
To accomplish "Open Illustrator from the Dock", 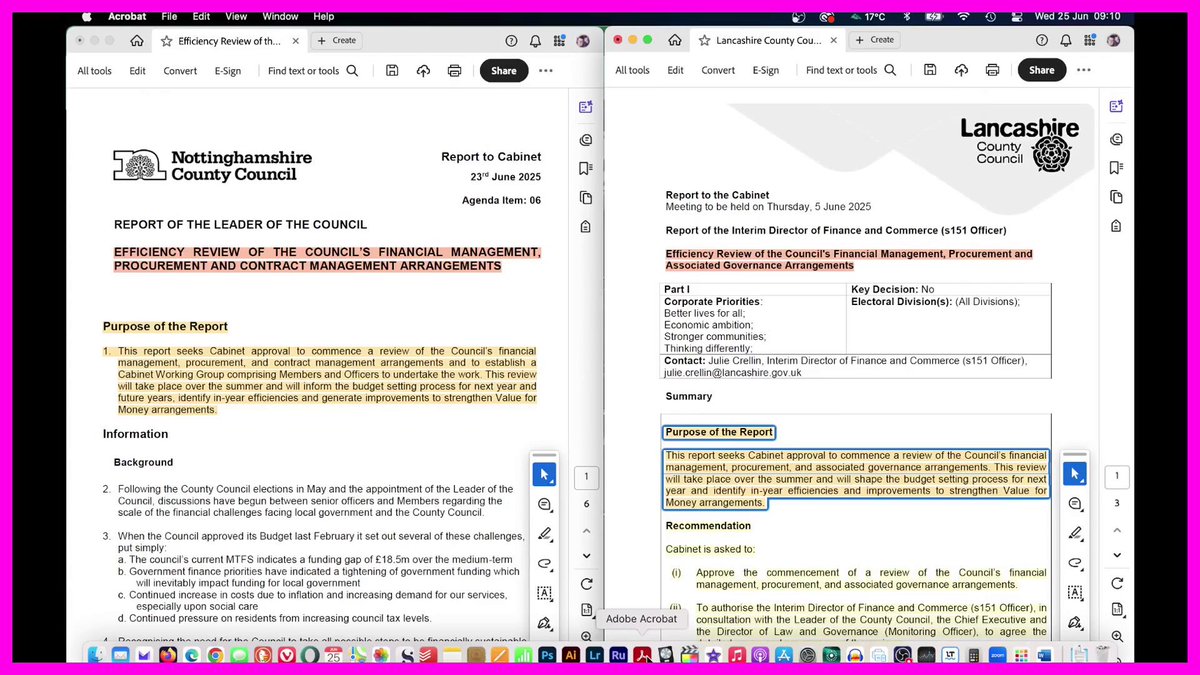I will (572, 655).
